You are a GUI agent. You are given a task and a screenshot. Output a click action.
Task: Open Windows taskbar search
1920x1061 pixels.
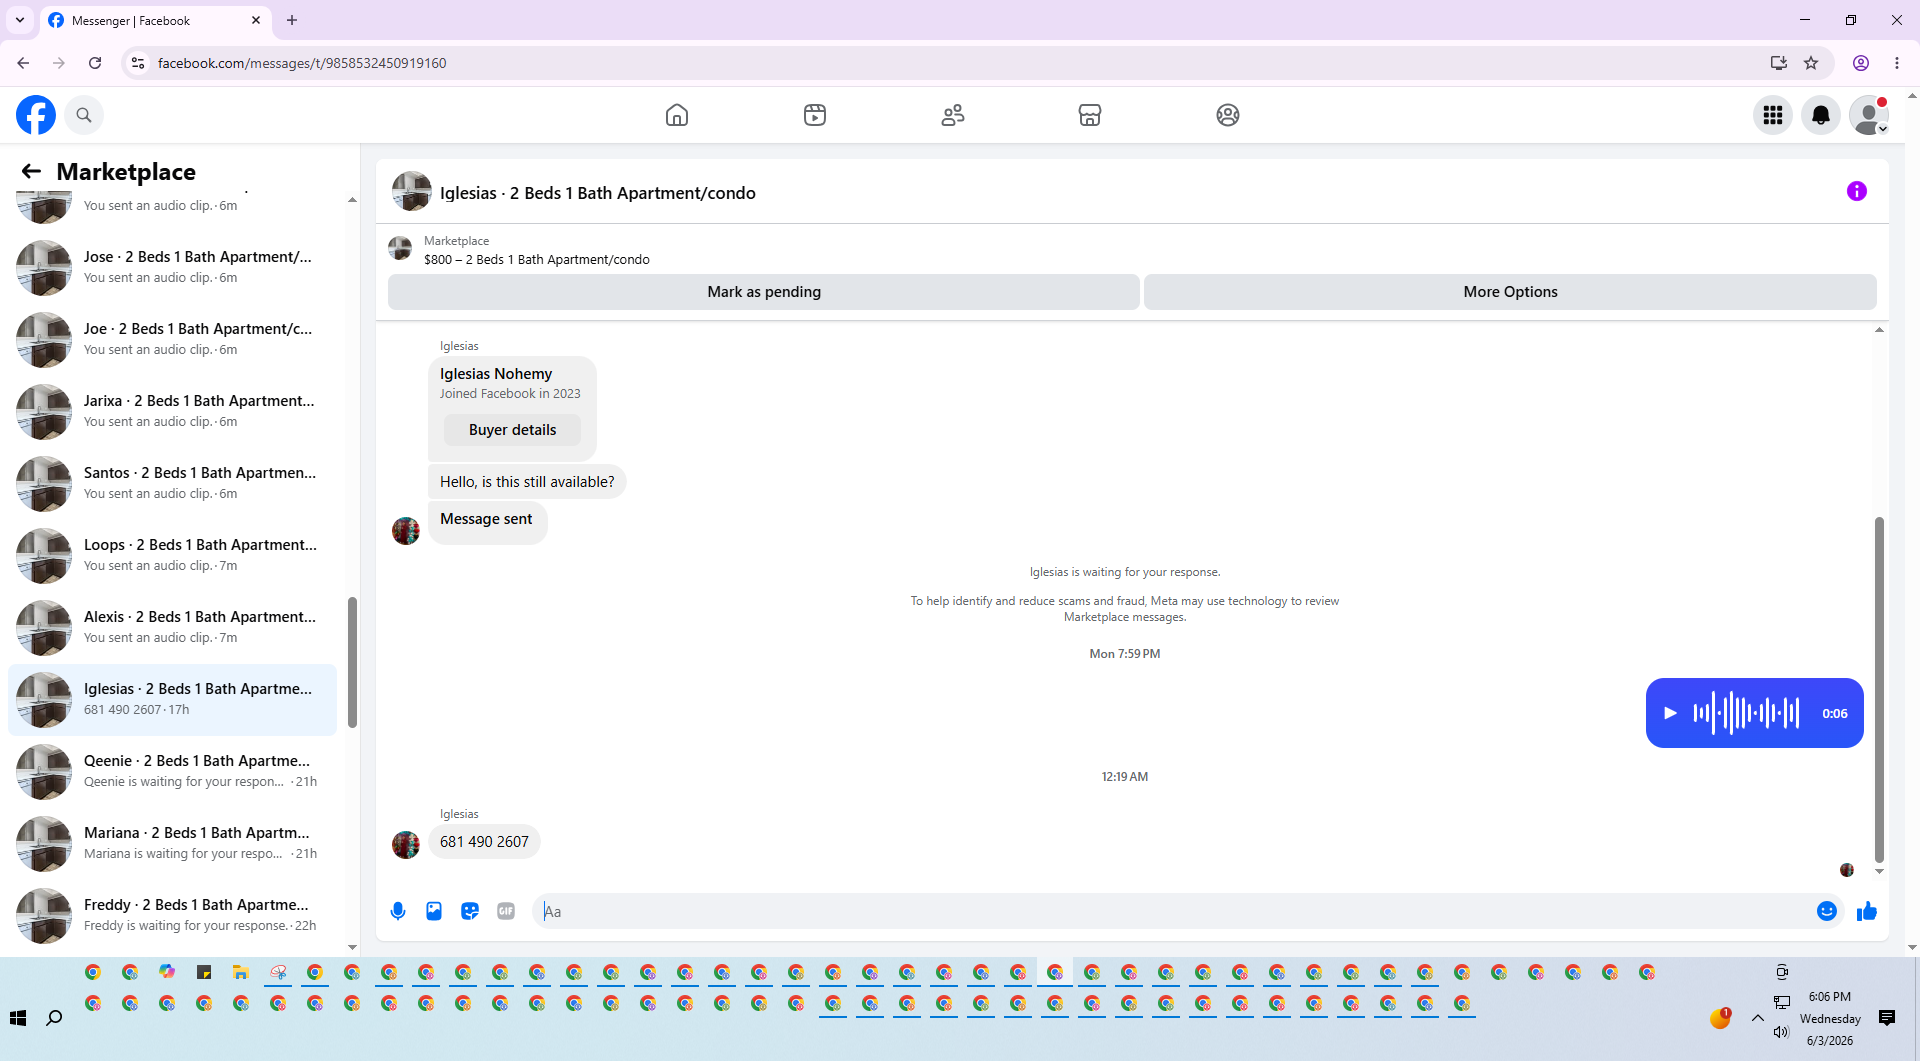click(x=54, y=1018)
